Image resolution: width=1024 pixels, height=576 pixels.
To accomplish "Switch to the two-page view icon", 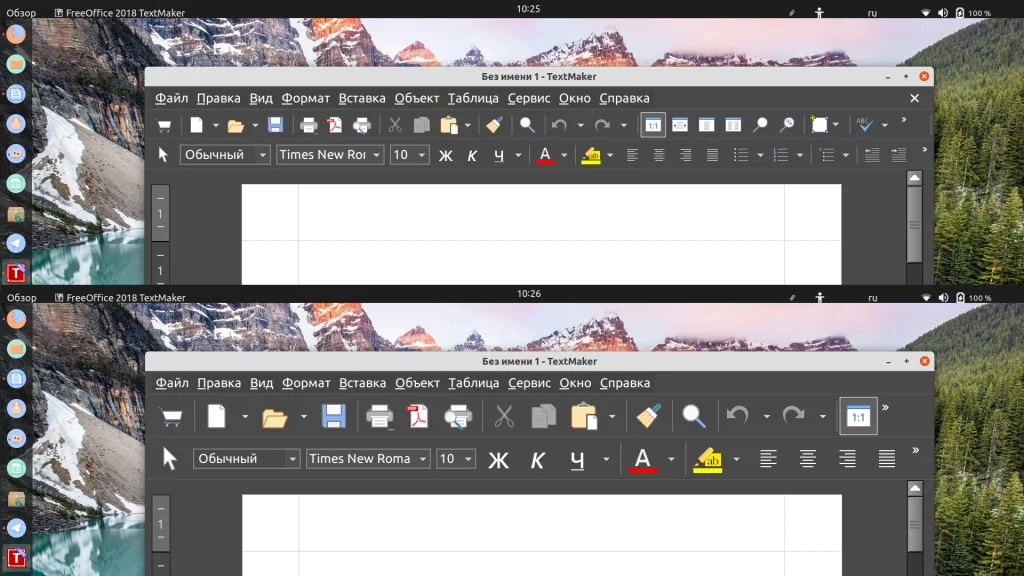I will pos(733,125).
